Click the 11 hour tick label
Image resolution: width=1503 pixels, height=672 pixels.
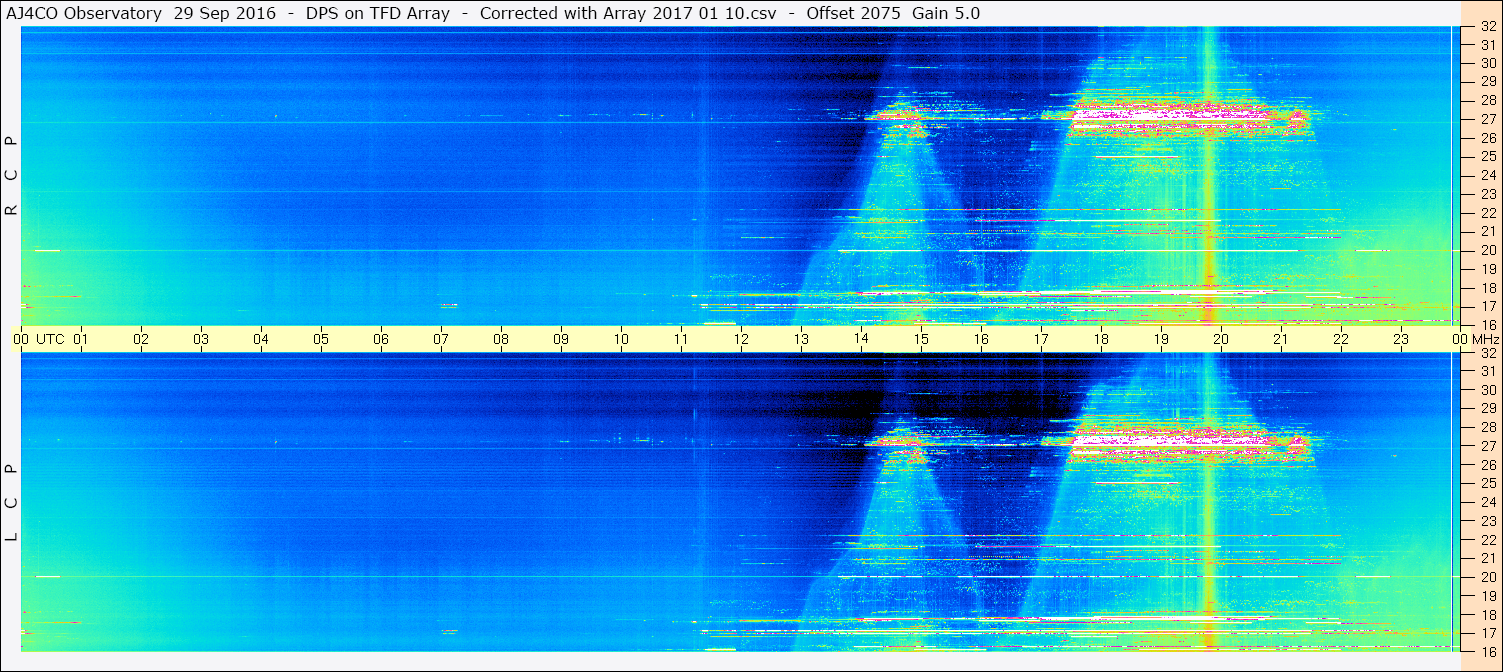click(x=681, y=339)
